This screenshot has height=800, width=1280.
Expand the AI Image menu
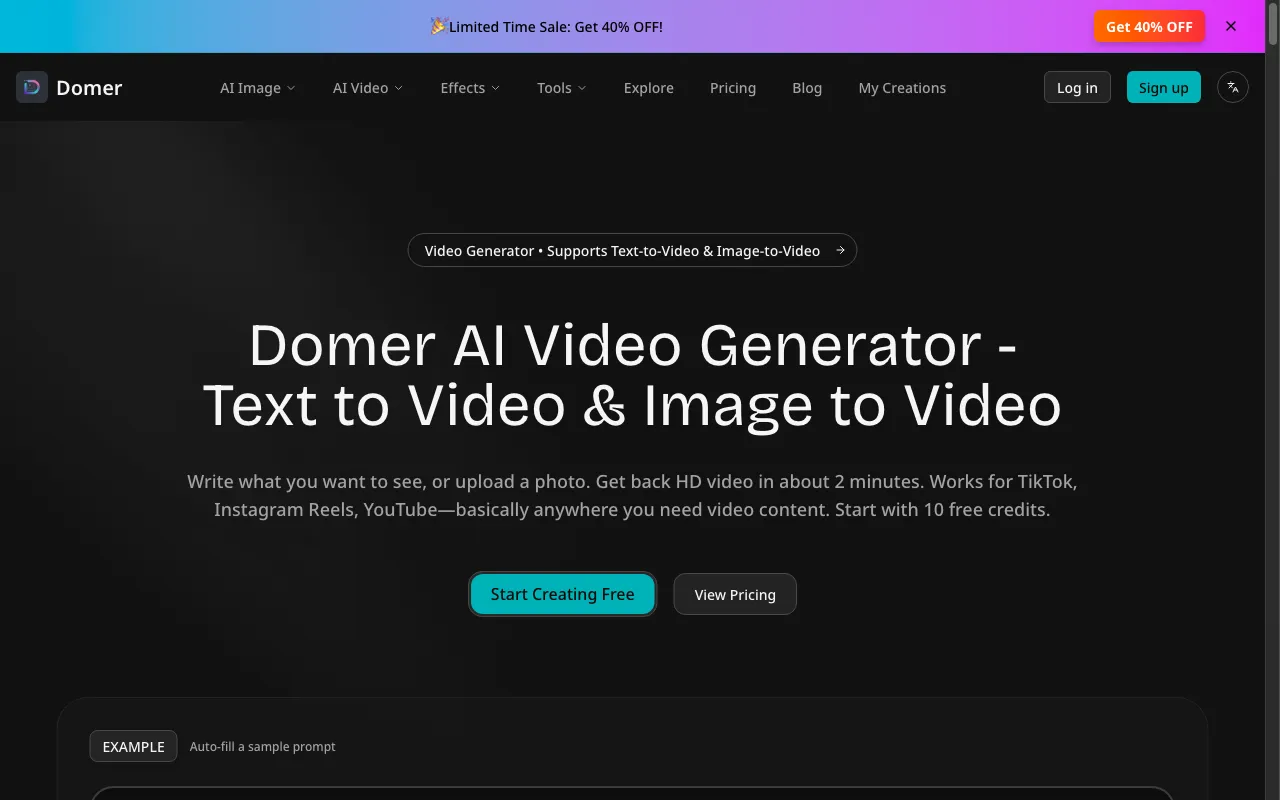click(x=258, y=88)
